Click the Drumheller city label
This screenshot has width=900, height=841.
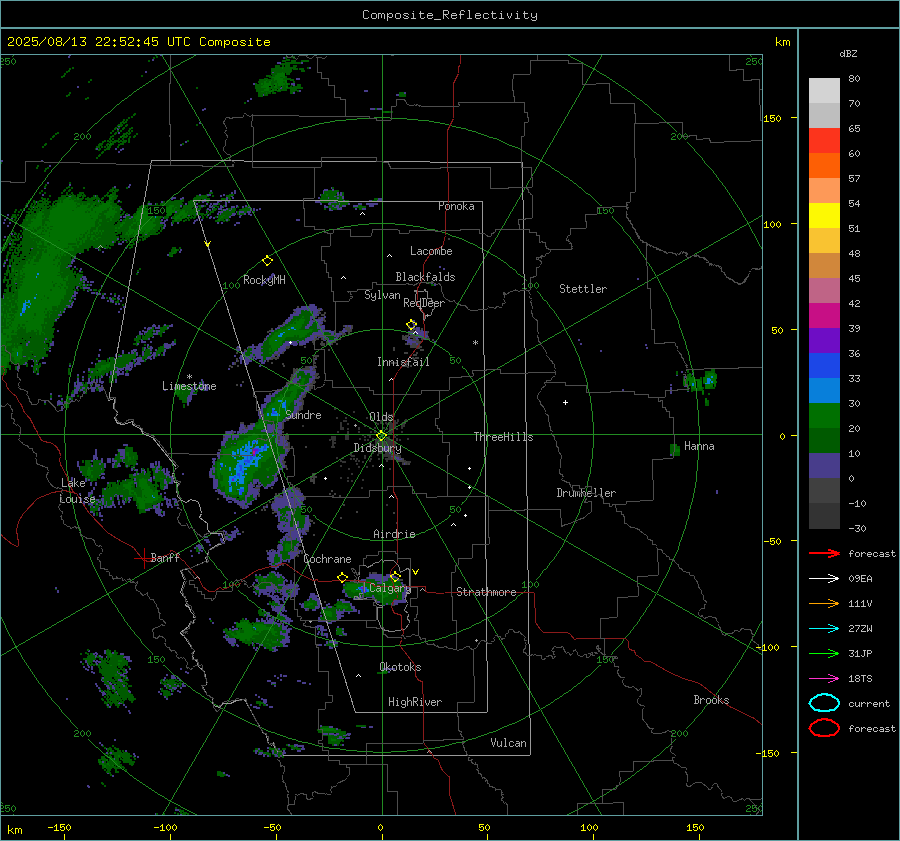[x=586, y=493]
